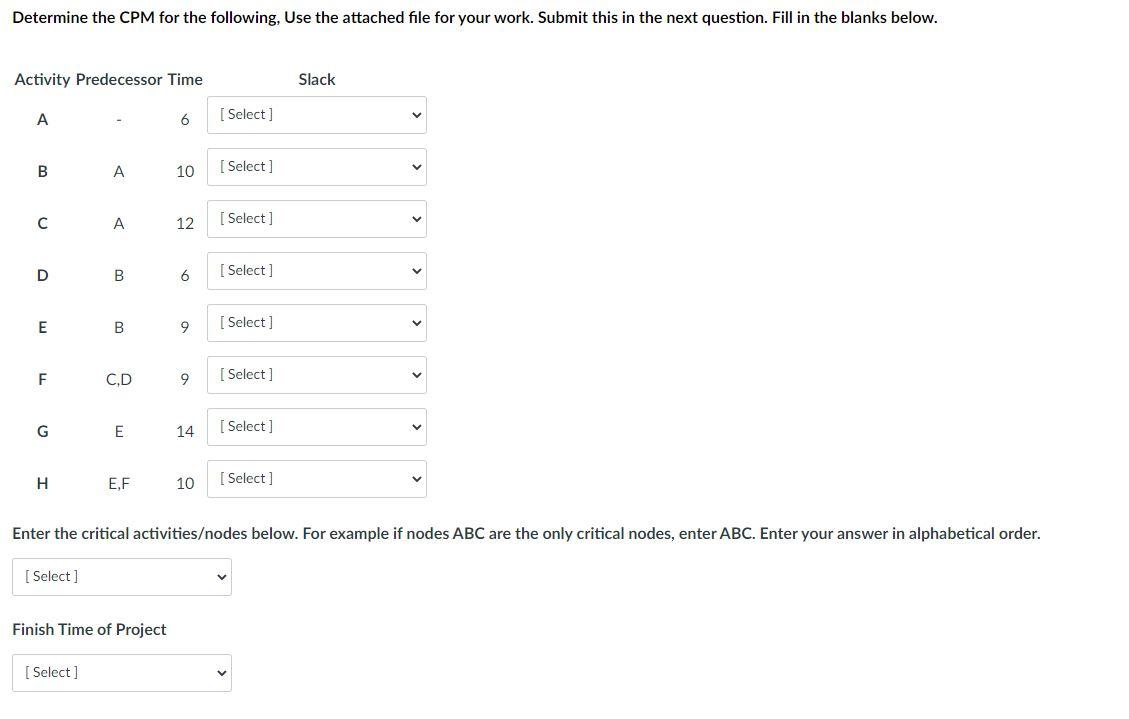Image resolution: width=1129 pixels, height=719 pixels.
Task: Open the Slack dropdown for Activity F
Action: point(317,374)
